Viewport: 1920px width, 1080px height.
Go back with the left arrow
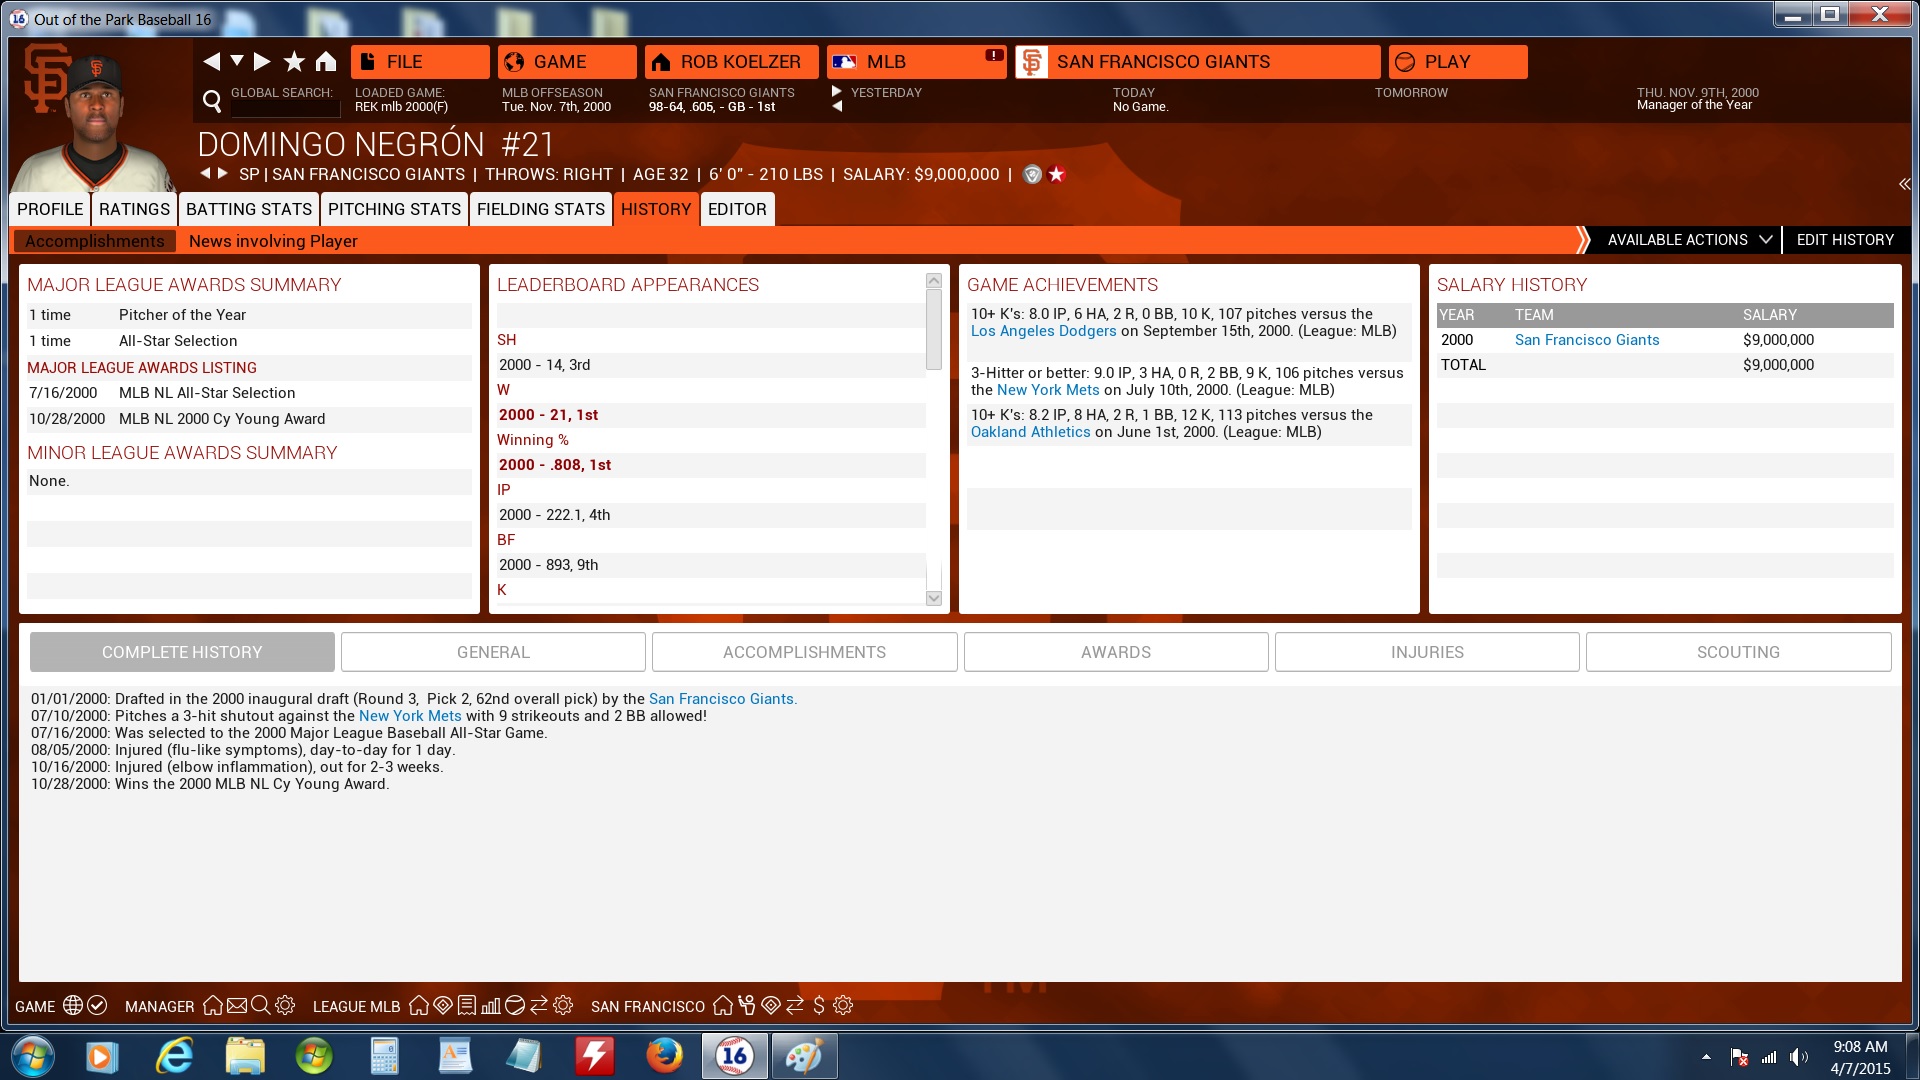point(211,62)
